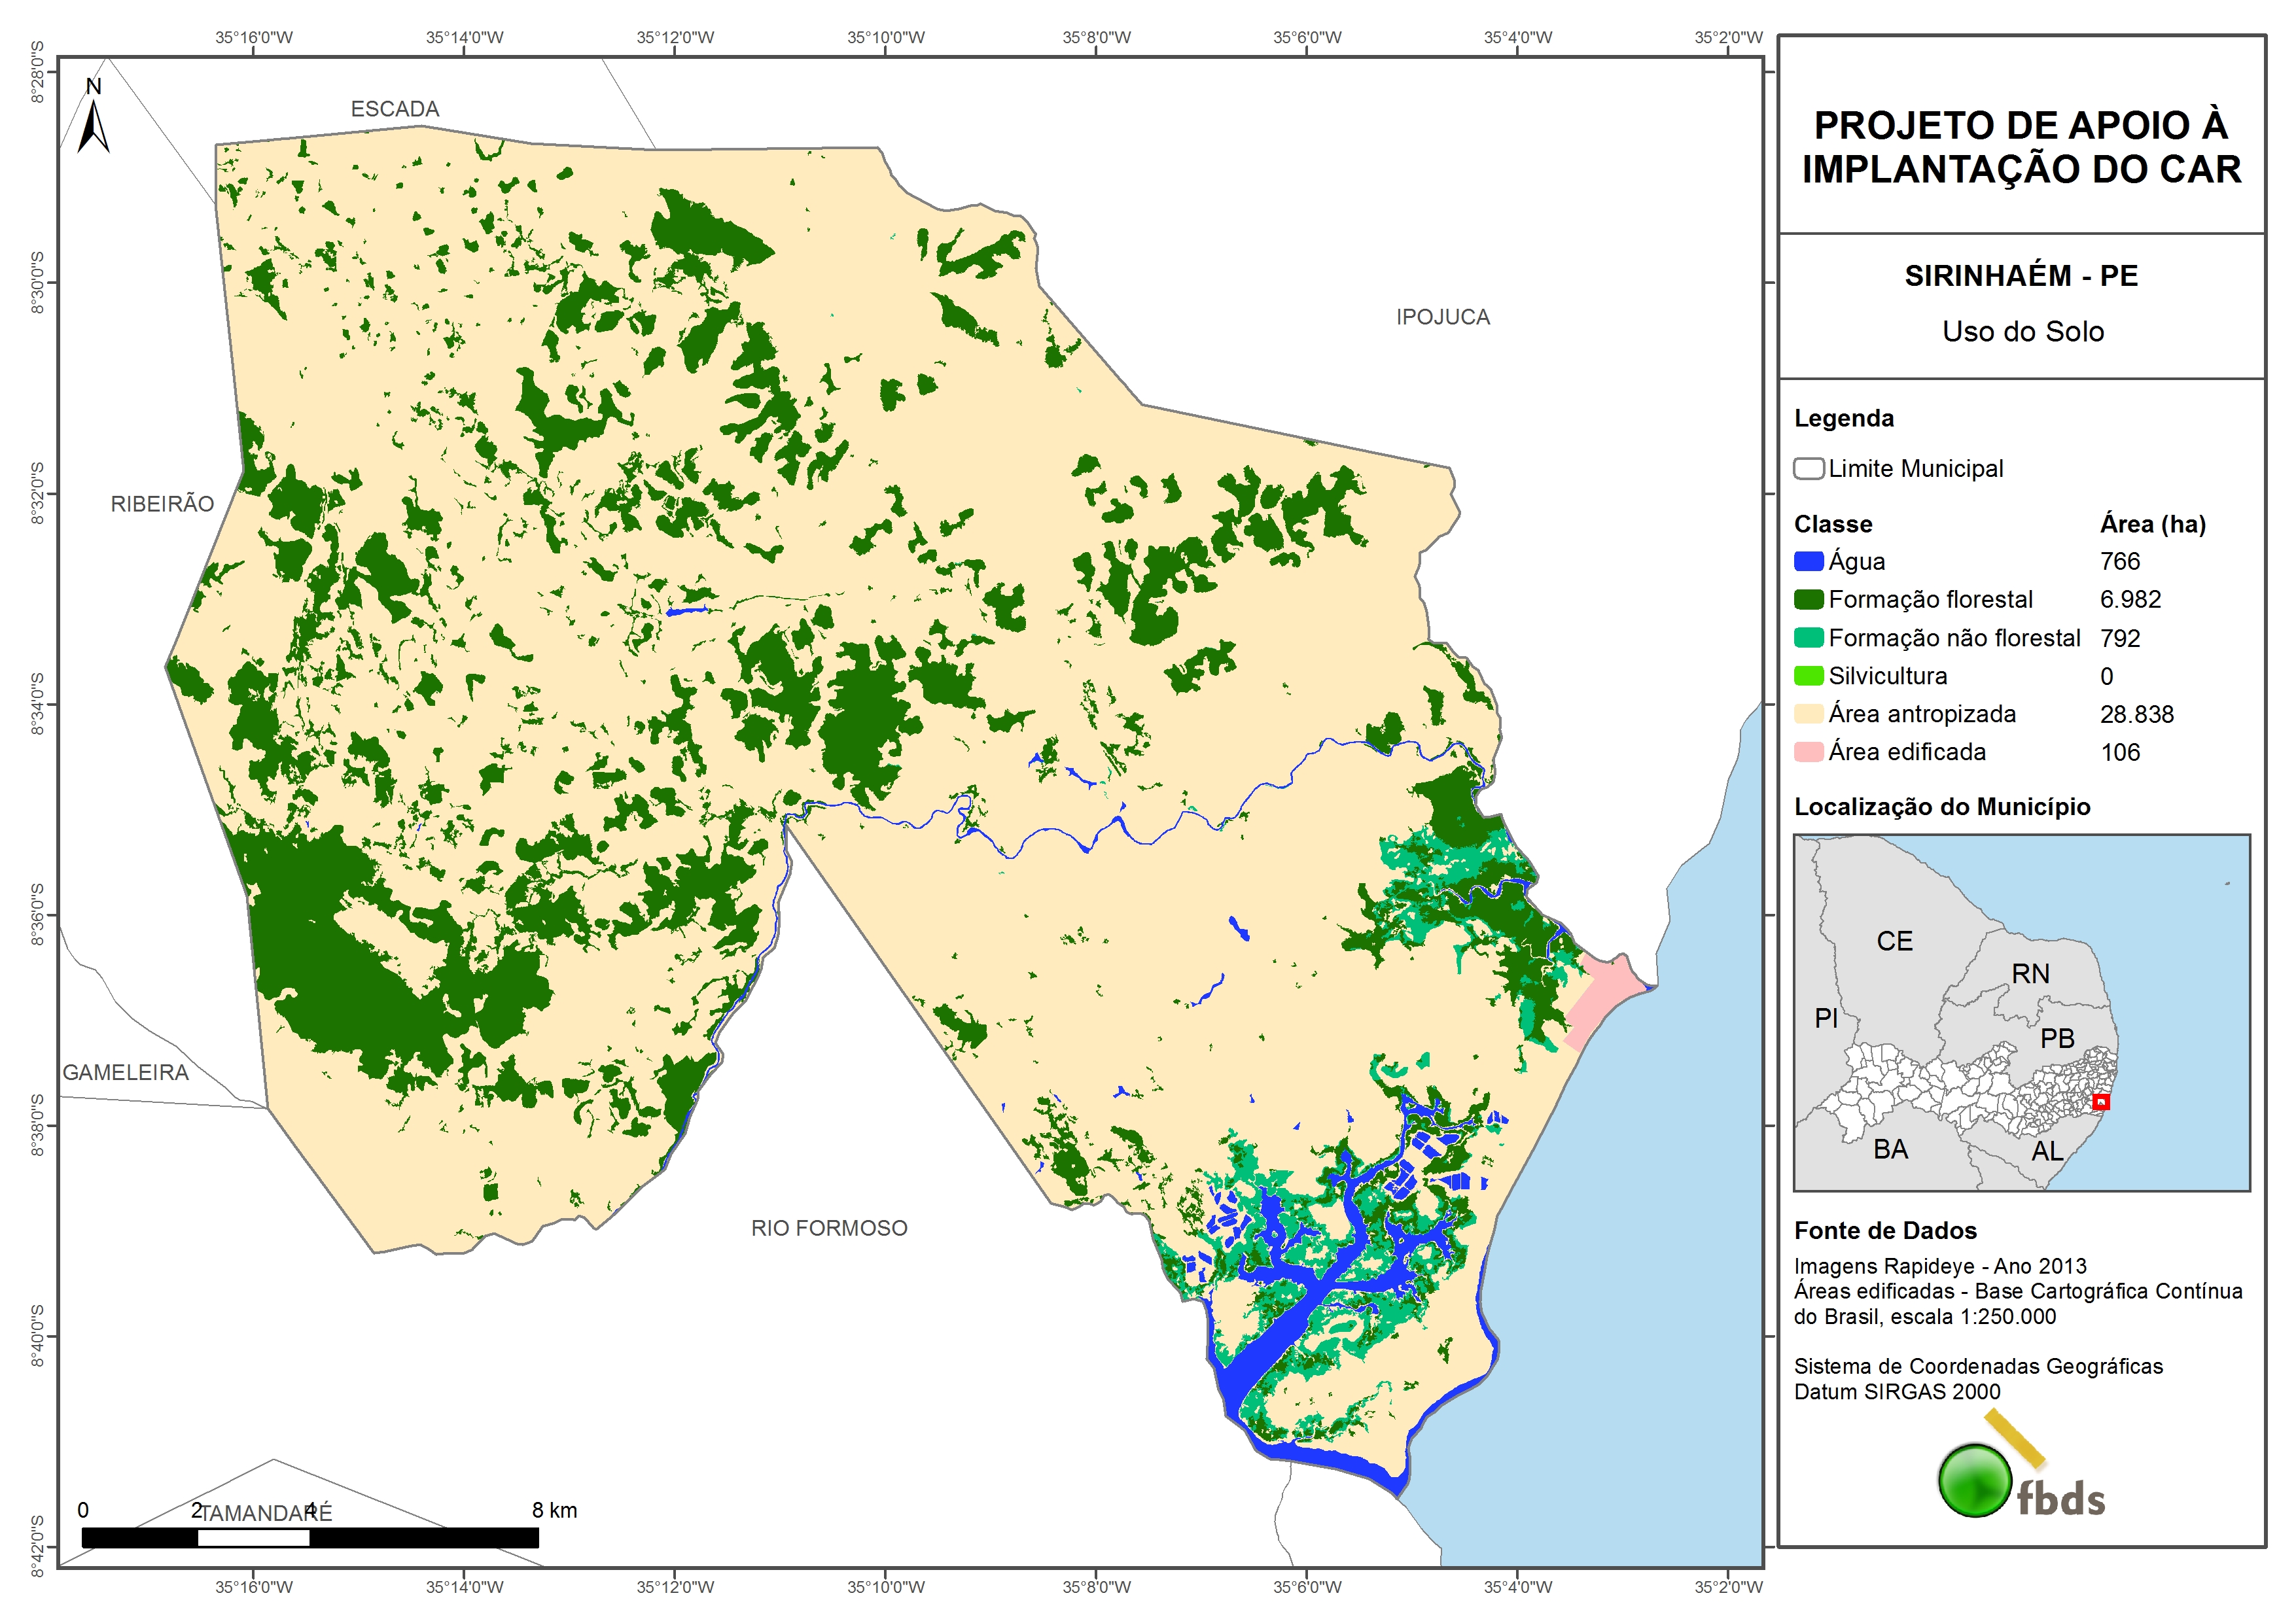Click the bright green Silvicultura swatch
The width and height of the screenshot is (2296, 1623).
1808,676
